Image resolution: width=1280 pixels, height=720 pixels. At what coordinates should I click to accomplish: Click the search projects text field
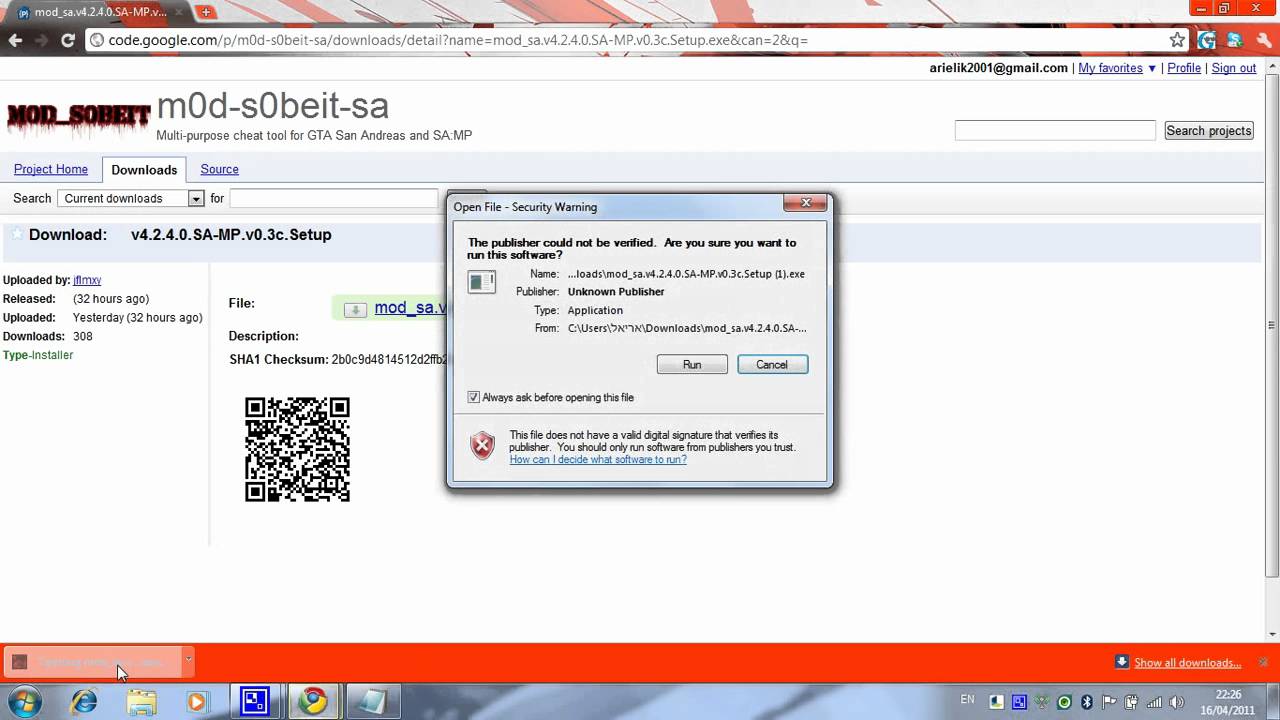coord(1055,130)
